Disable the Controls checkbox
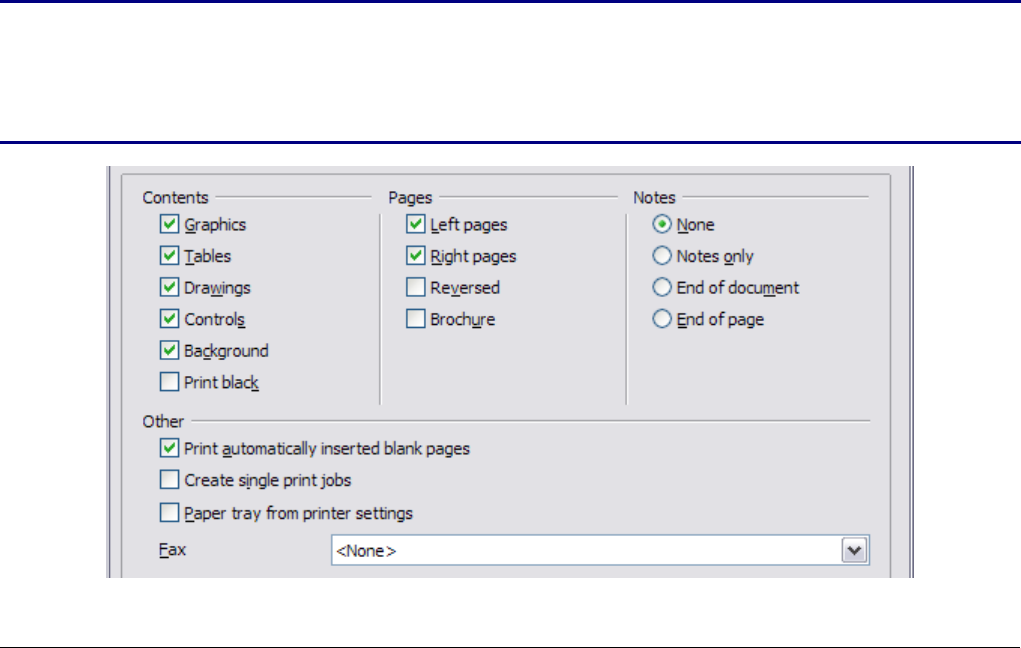The image size is (1021, 648). coord(169,320)
